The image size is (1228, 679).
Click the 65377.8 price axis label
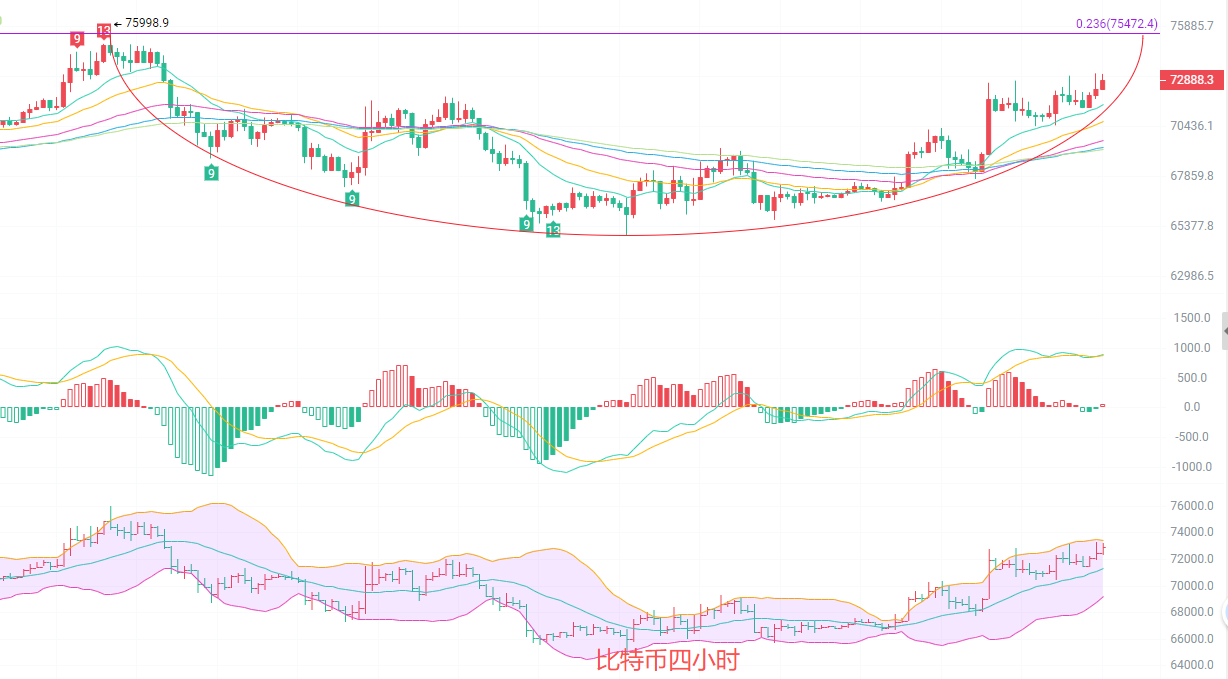point(1192,226)
